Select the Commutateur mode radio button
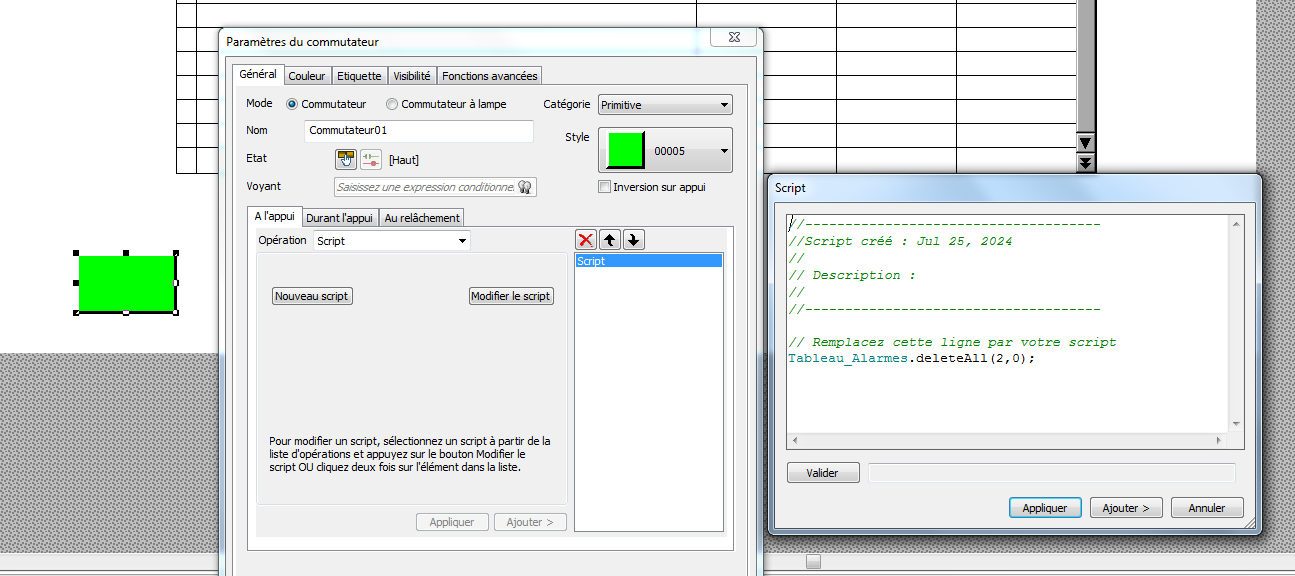Screen dimensions: 1295x576 292,104
